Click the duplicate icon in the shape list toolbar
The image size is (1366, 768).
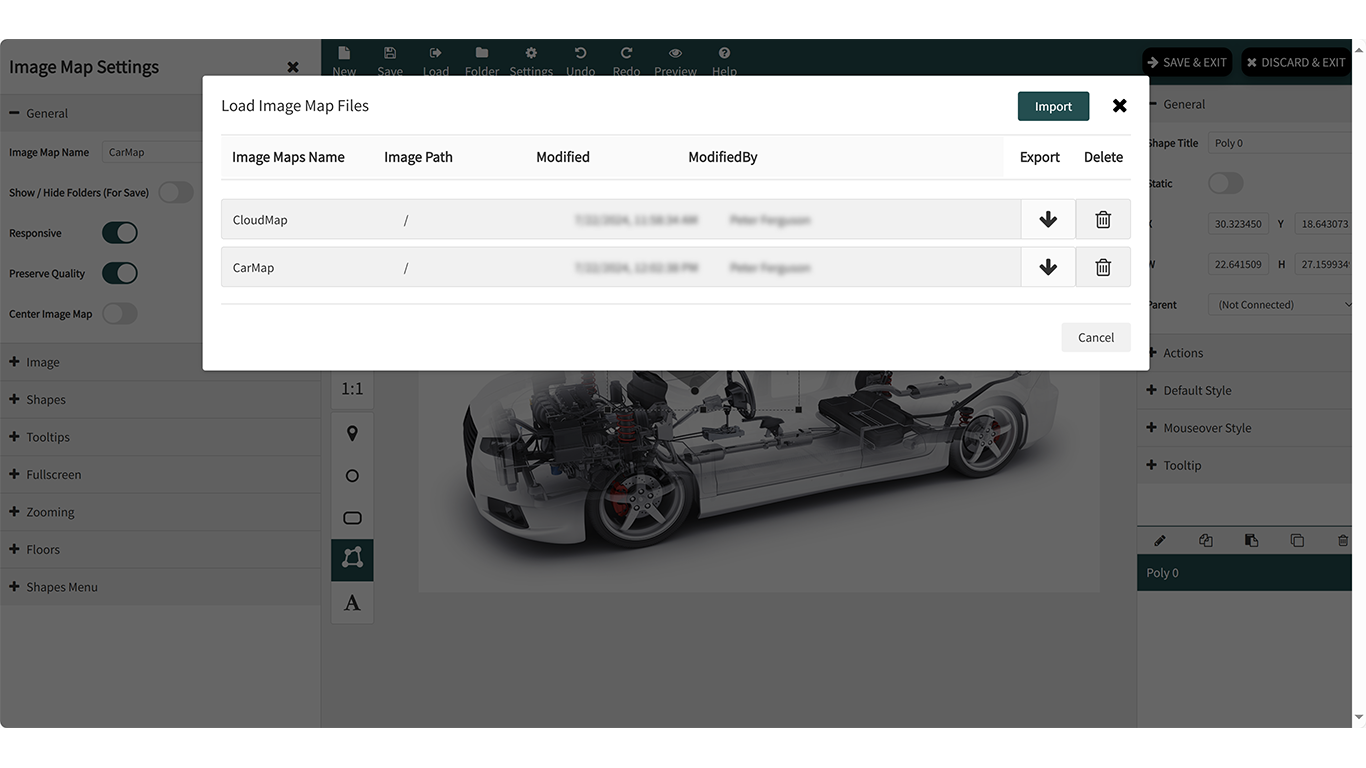(x=1297, y=540)
